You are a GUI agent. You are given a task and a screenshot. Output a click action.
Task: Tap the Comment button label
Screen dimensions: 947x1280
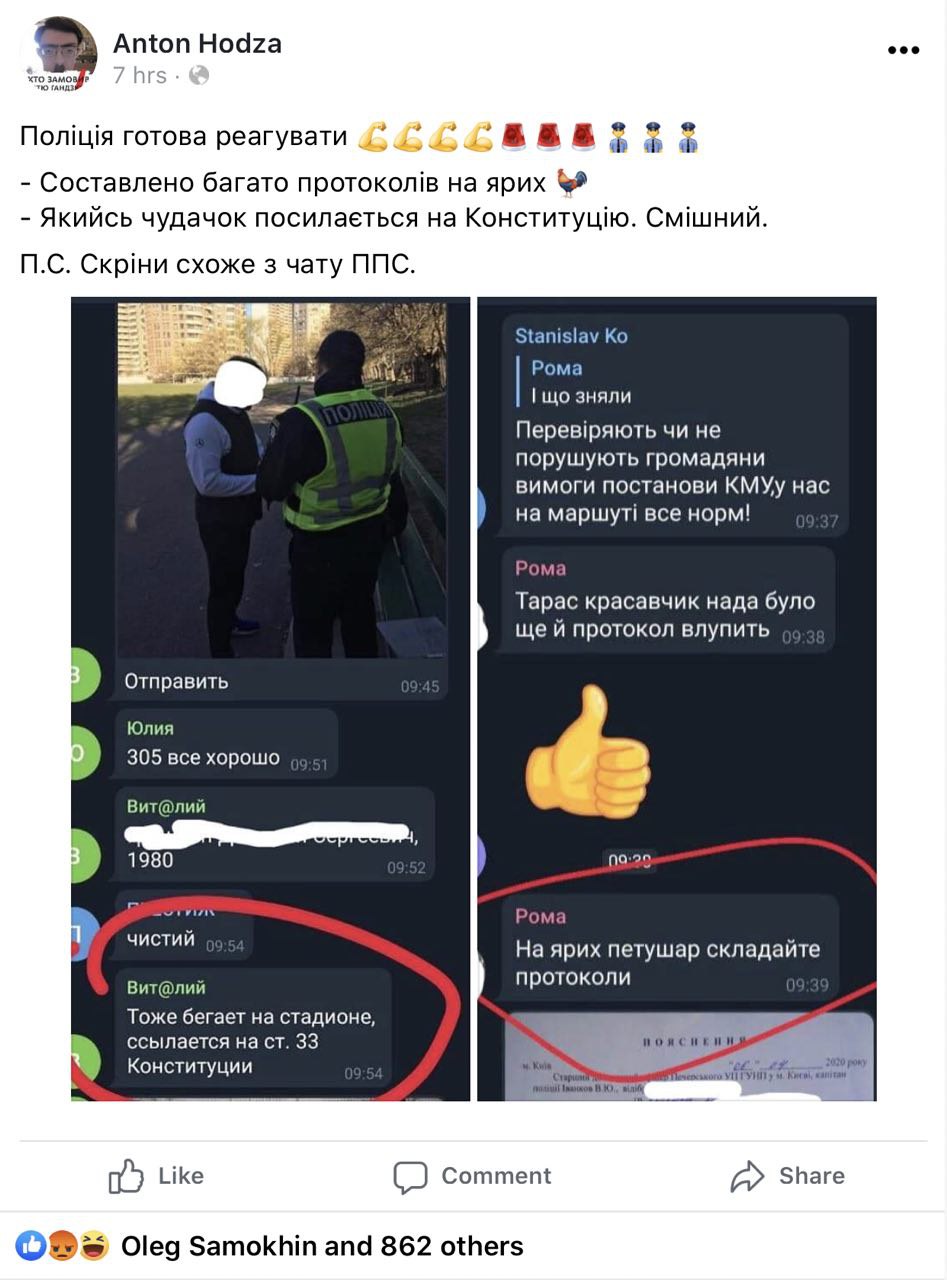(x=496, y=1176)
